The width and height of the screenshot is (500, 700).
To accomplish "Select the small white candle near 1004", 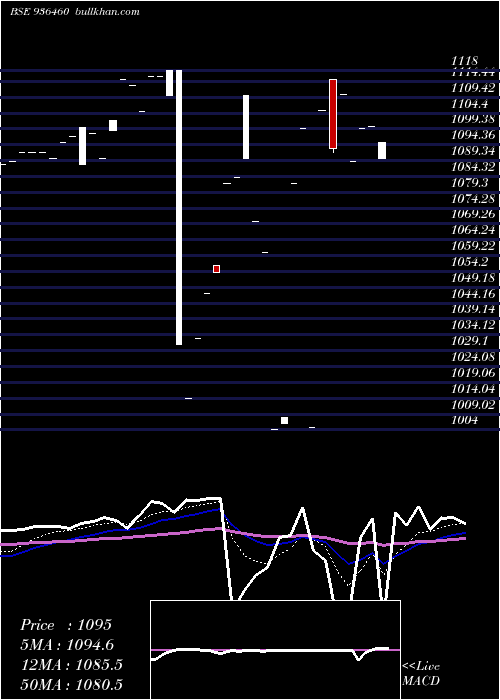I will pos(284,421).
